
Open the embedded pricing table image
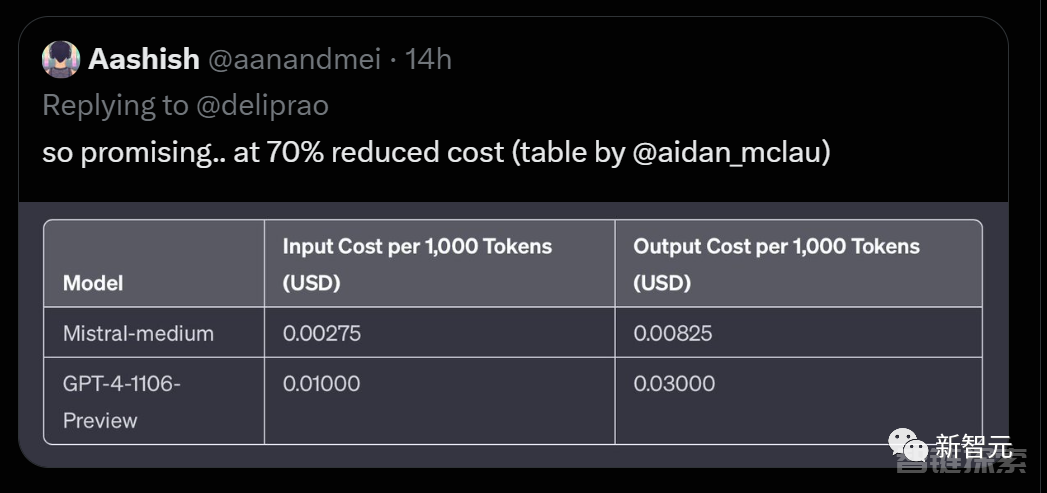click(513, 332)
